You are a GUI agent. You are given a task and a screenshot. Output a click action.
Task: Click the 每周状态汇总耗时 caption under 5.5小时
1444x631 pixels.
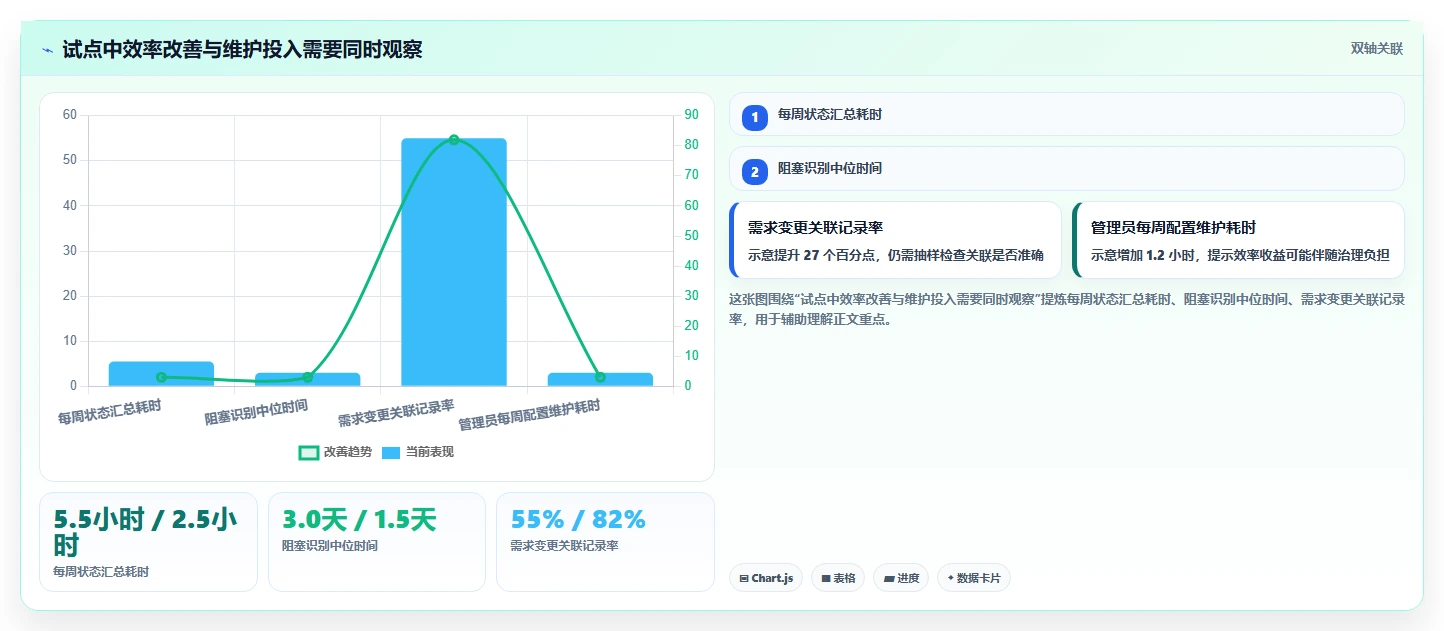[101, 571]
